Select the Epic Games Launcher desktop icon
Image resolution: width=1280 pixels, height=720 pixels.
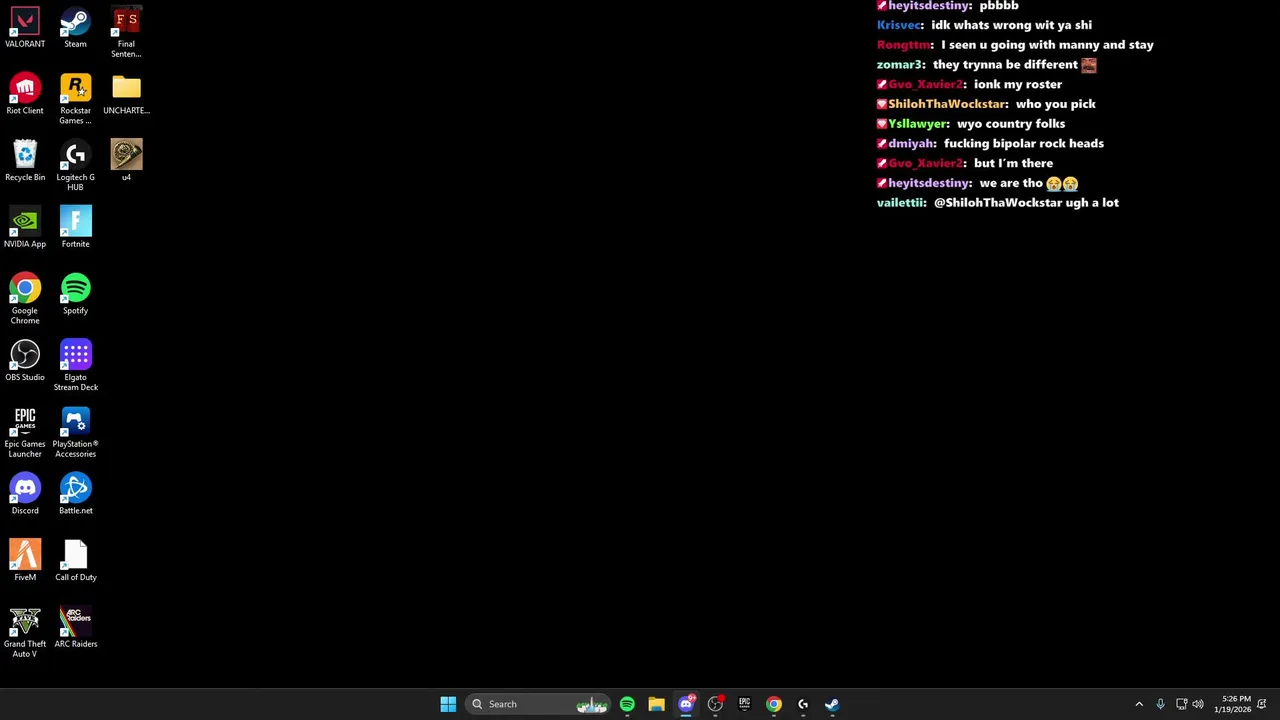pyautogui.click(x=25, y=433)
